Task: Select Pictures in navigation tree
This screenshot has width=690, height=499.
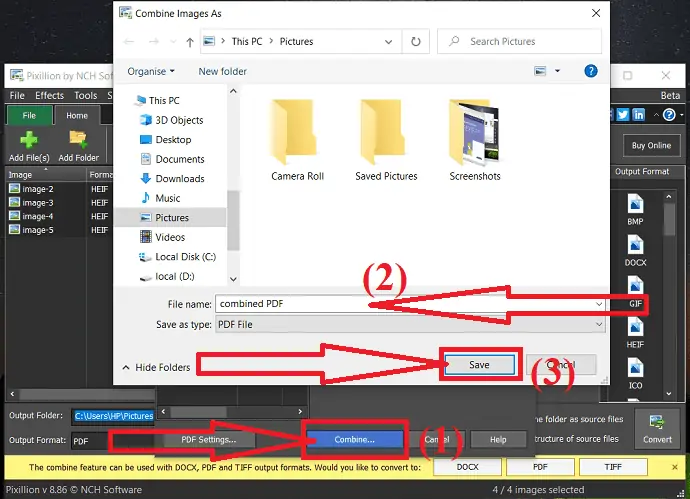Action: pyautogui.click(x=170, y=217)
